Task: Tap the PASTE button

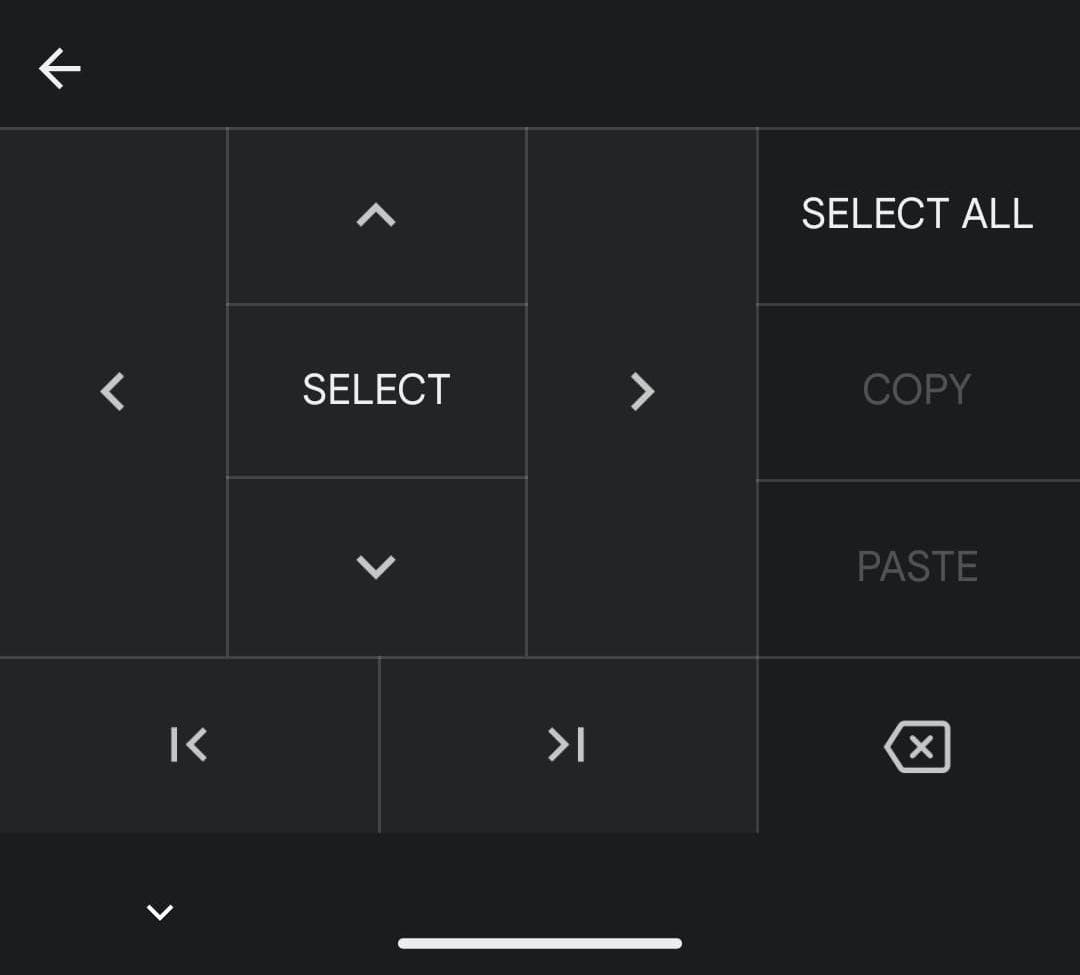Action: point(917,567)
